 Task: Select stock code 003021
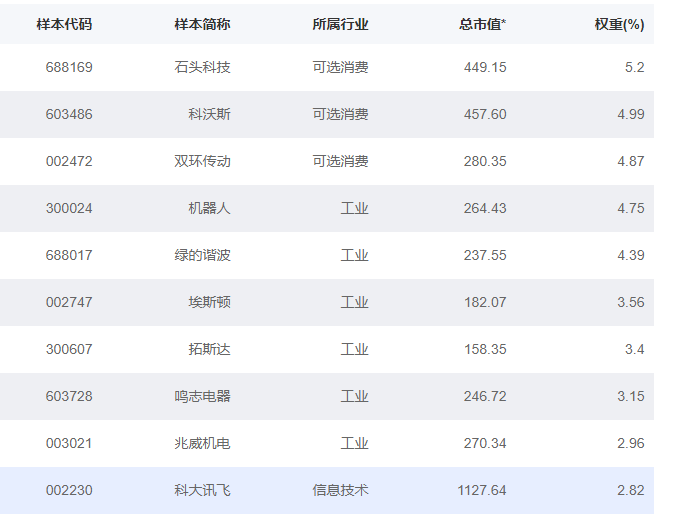tap(69, 443)
